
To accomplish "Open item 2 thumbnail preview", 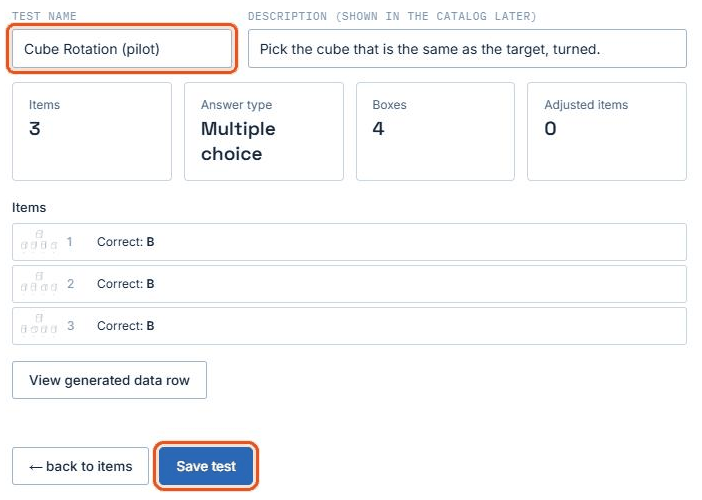I will pos(39,283).
